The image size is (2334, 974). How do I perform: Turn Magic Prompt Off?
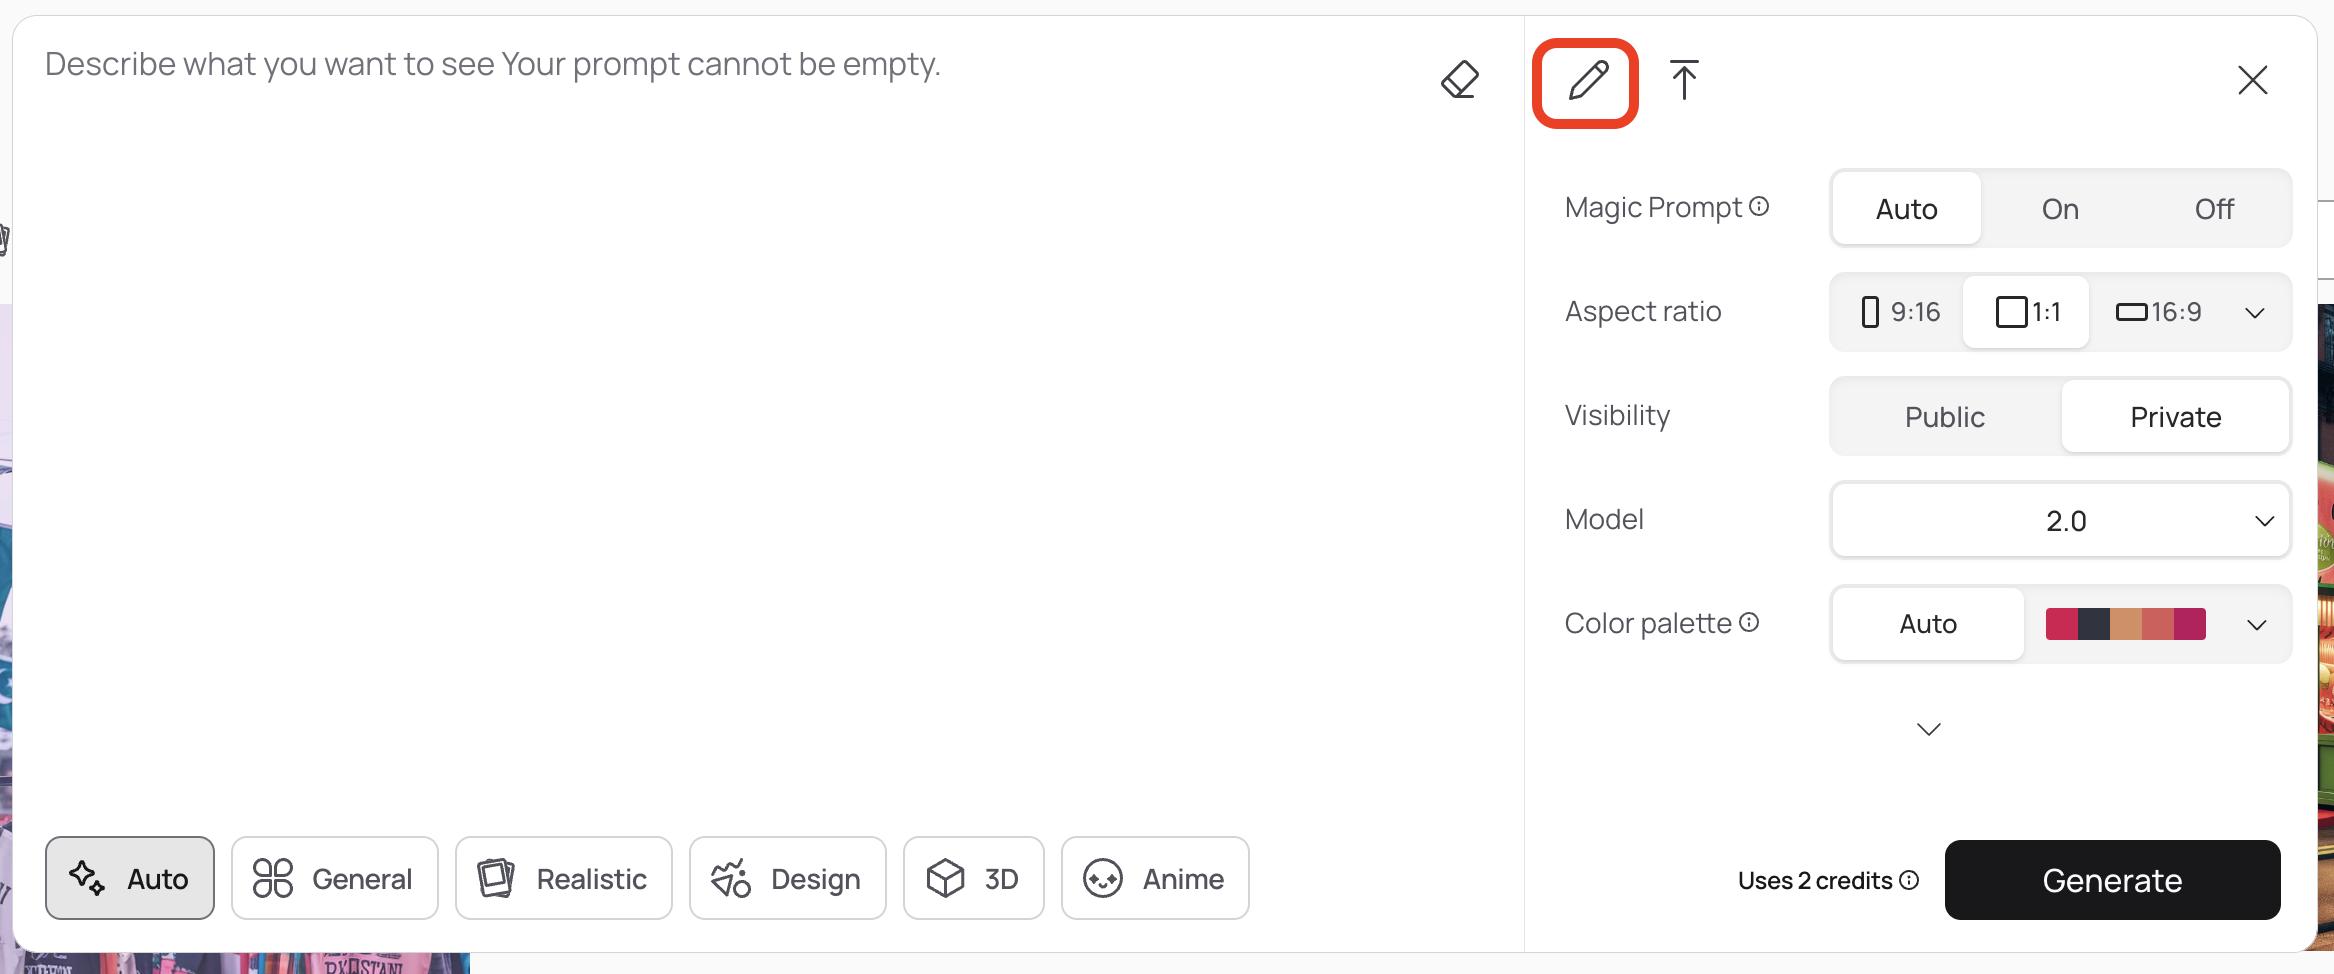tap(2214, 209)
